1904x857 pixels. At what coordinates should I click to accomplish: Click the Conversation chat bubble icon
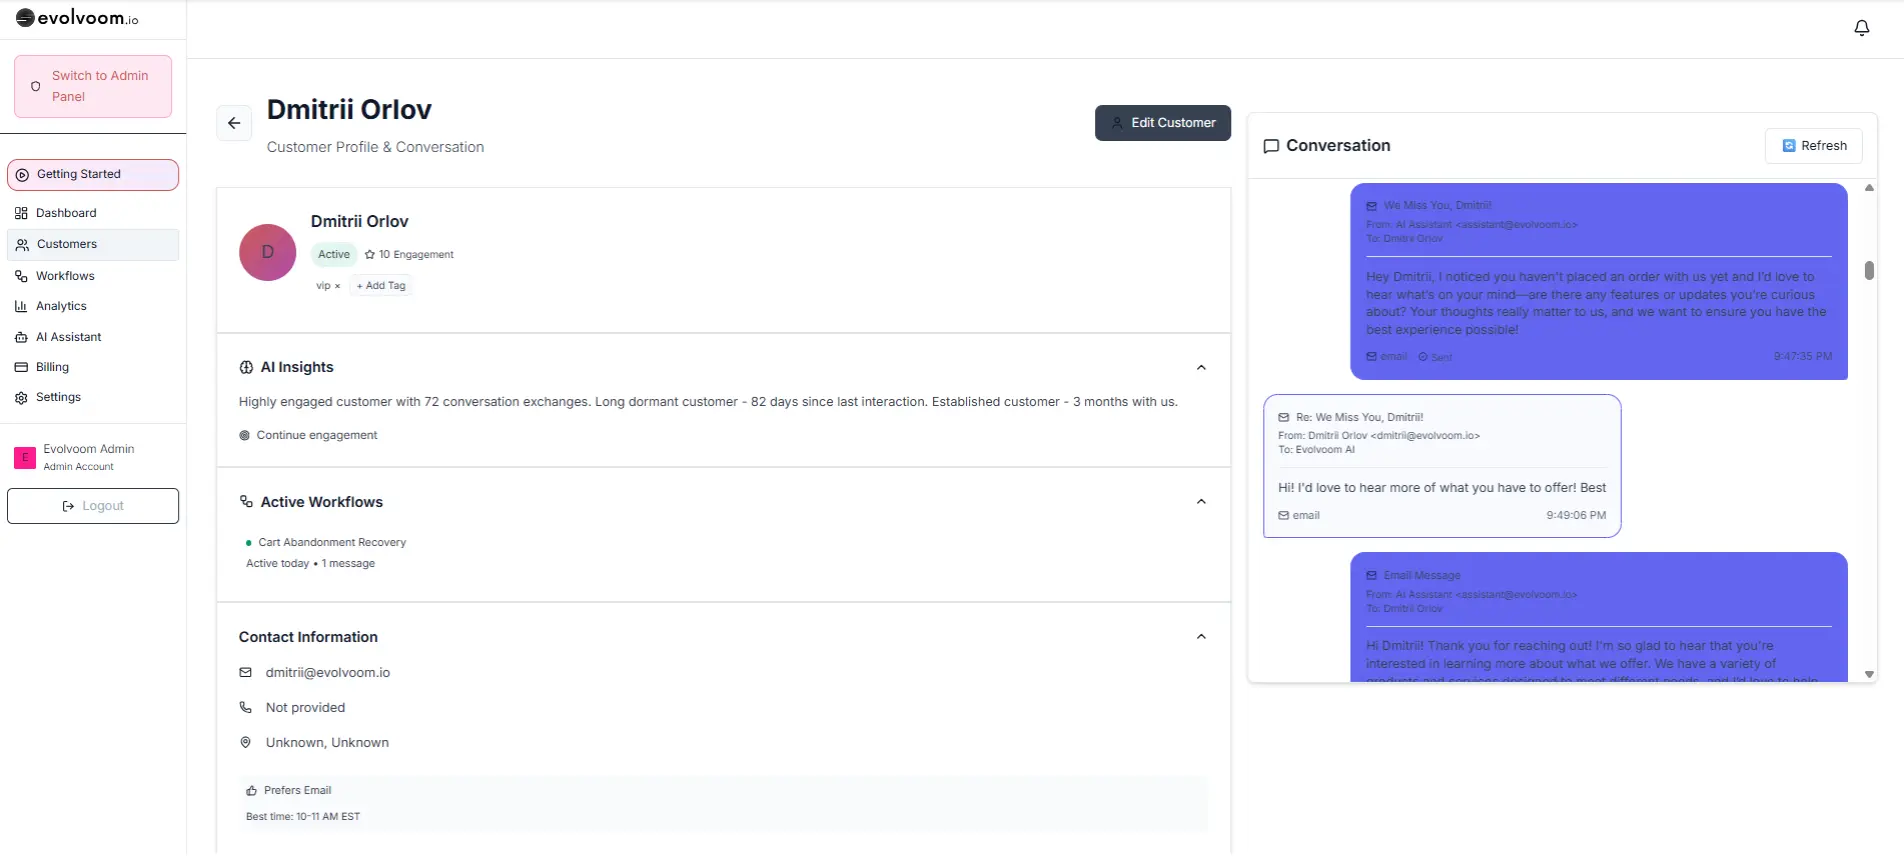pos(1271,146)
